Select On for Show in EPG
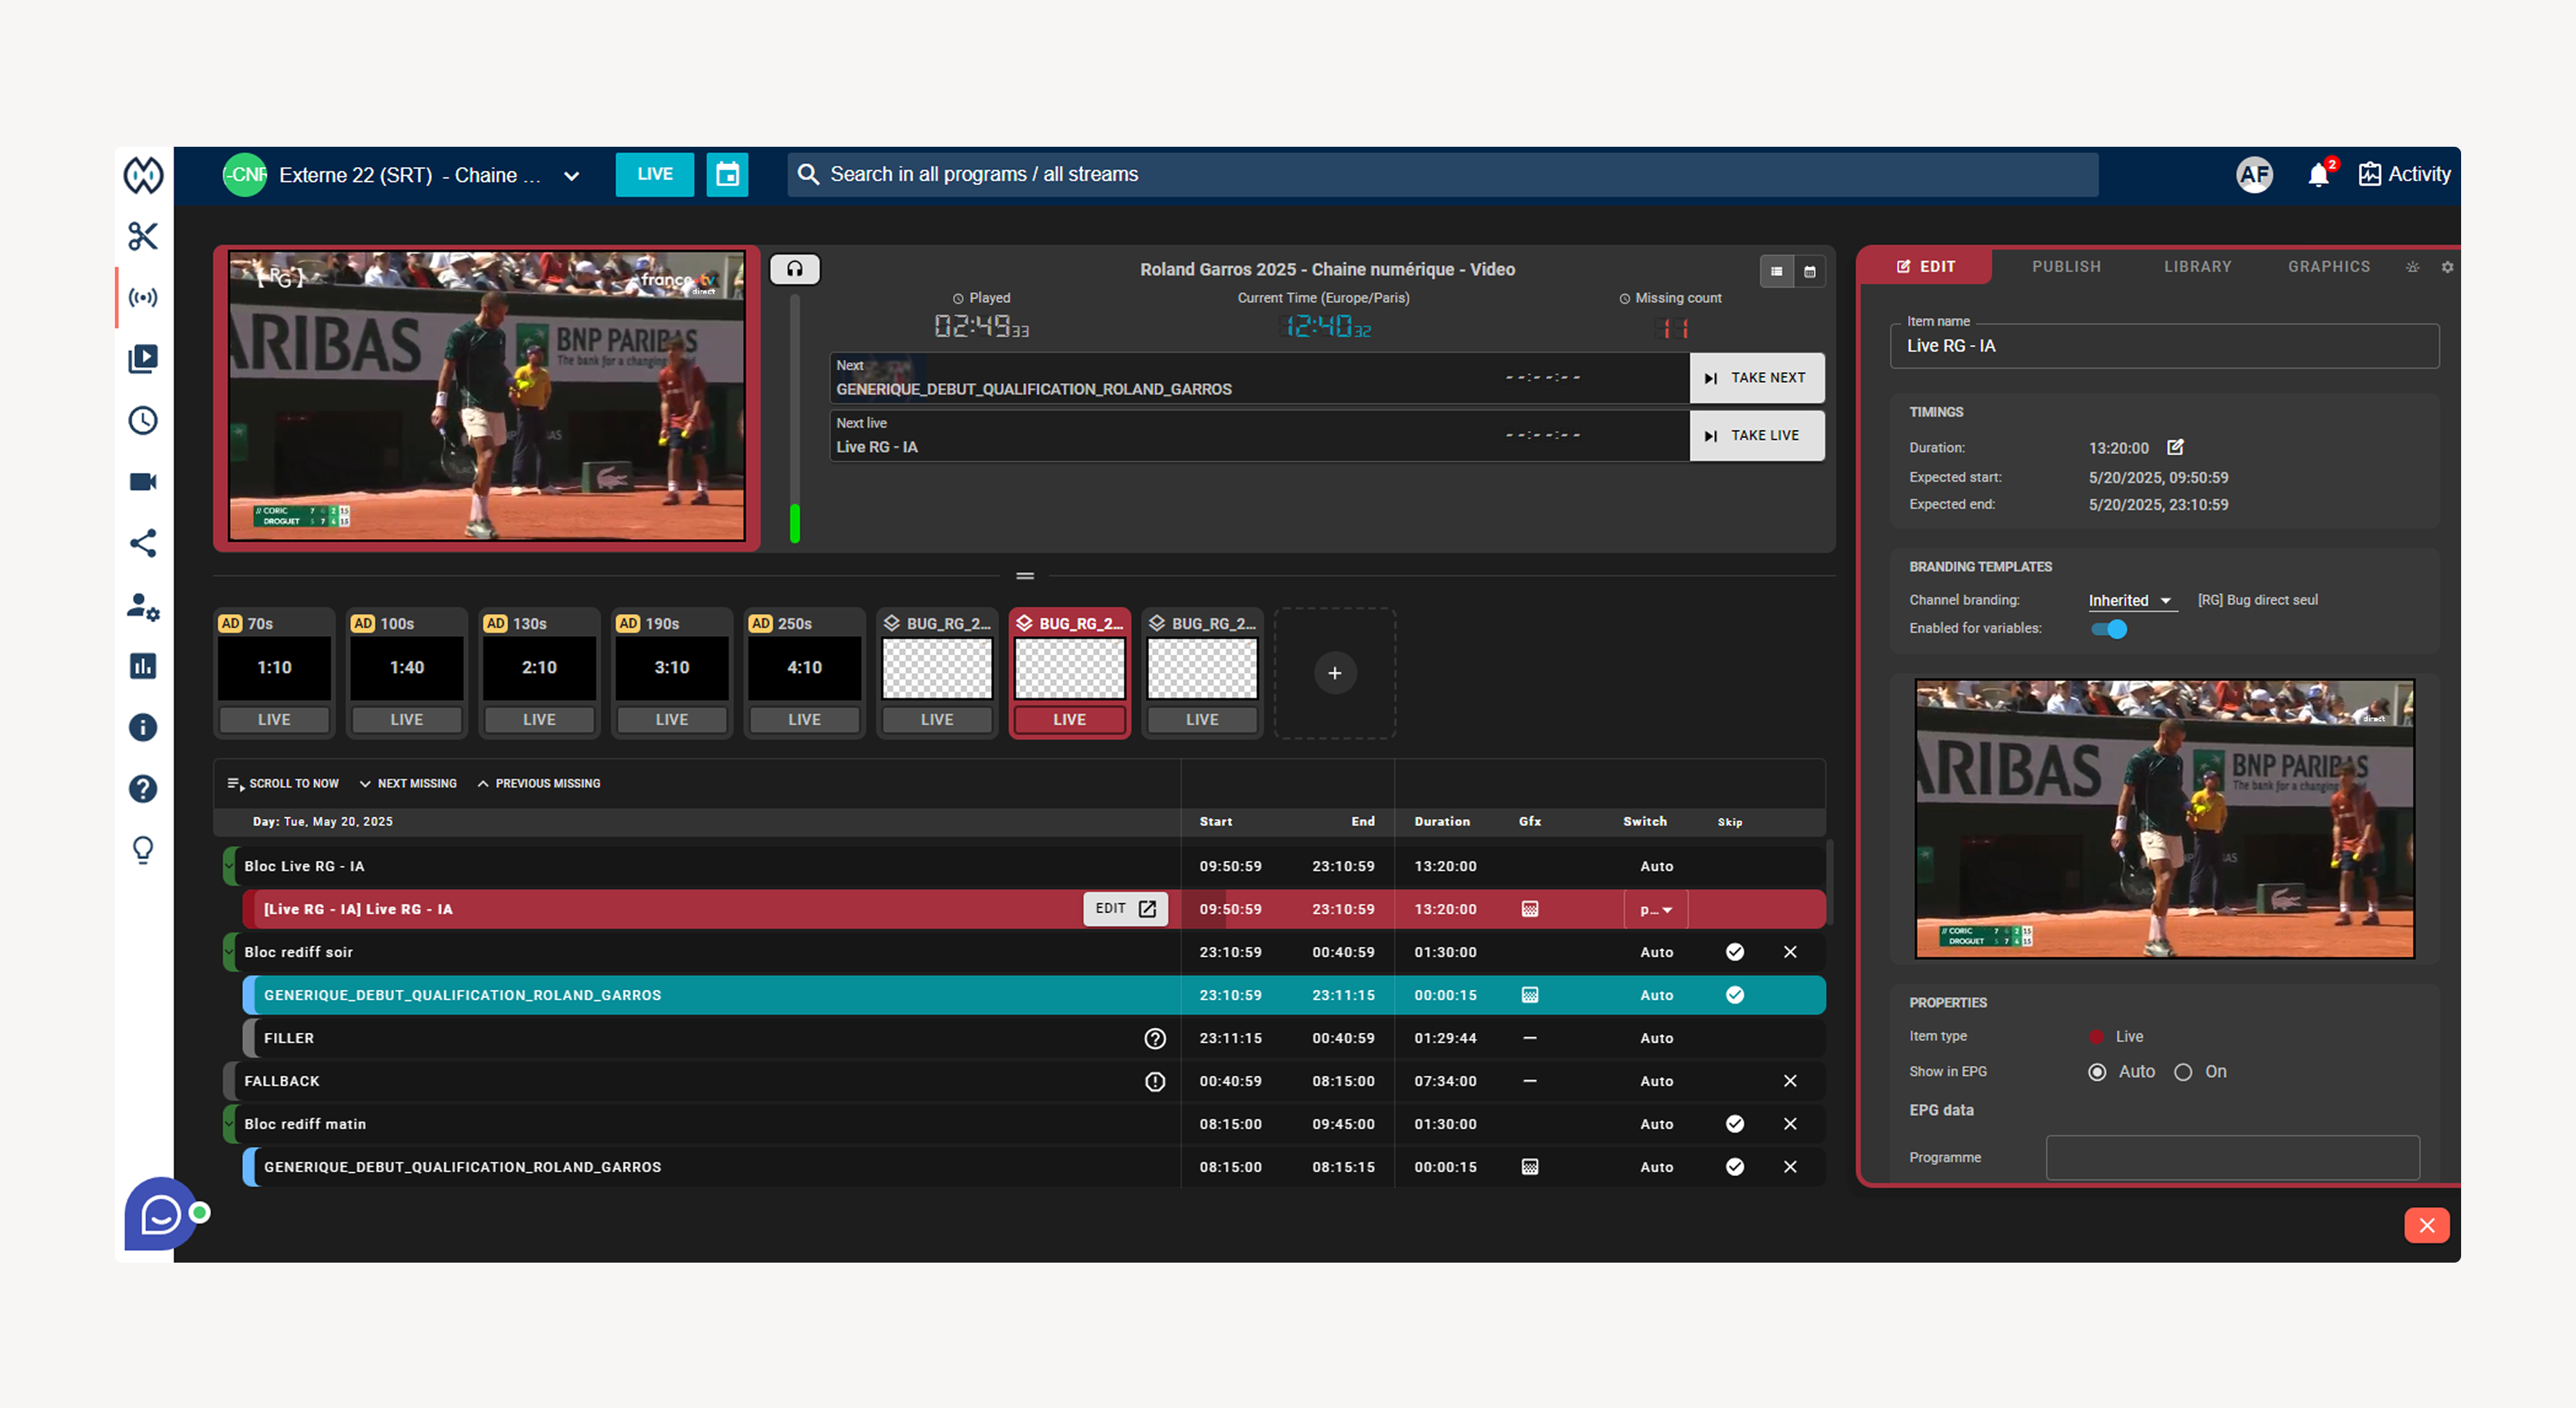Viewport: 2576px width, 1408px height. (x=2183, y=1072)
